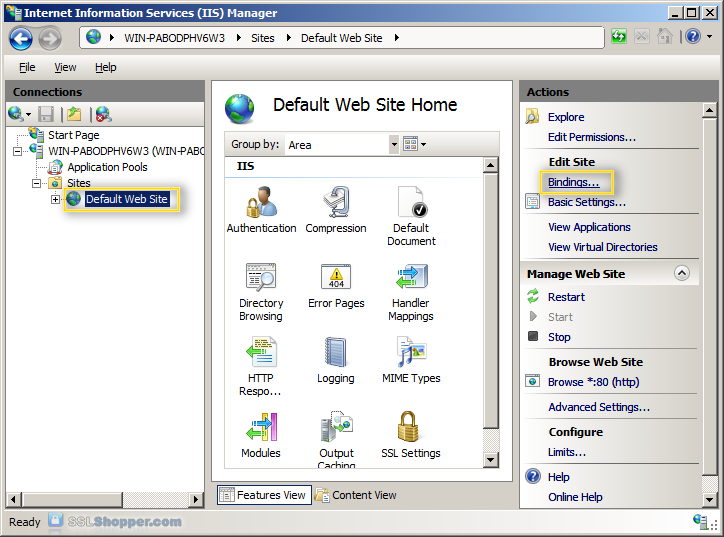Open the MIME Types feature
Screen dimensions: 724x537
[x=411, y=360]
